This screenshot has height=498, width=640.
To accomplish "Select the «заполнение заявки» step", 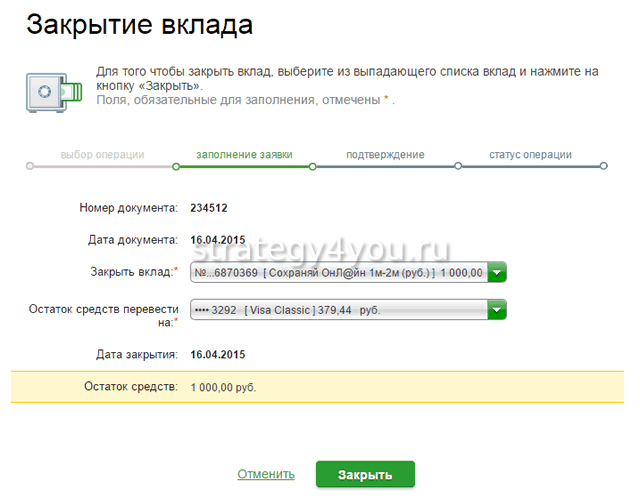I will point(241,155).
